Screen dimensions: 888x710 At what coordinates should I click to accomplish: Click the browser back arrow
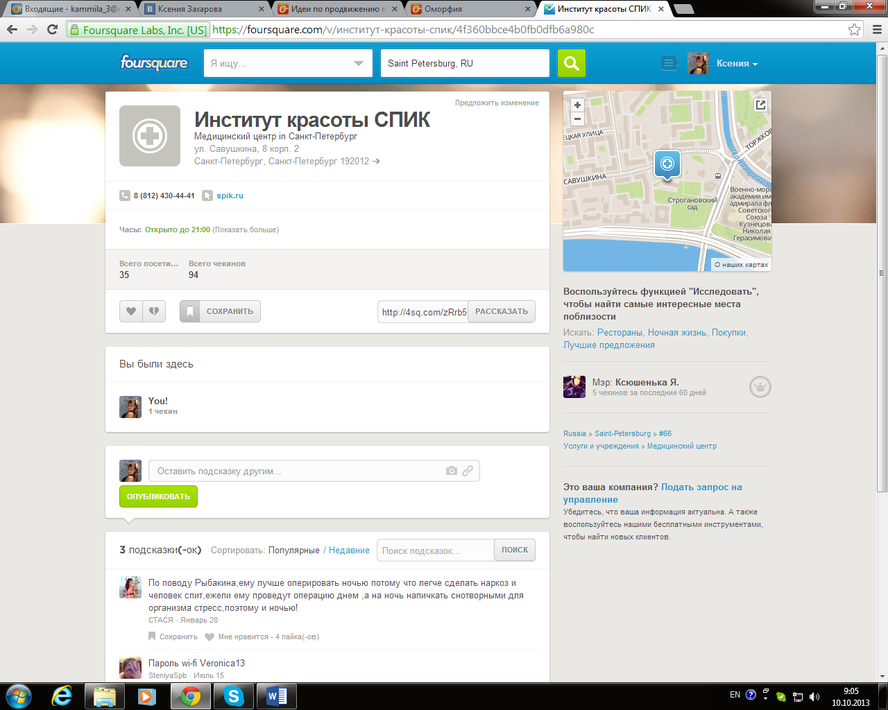pos(12,29)
